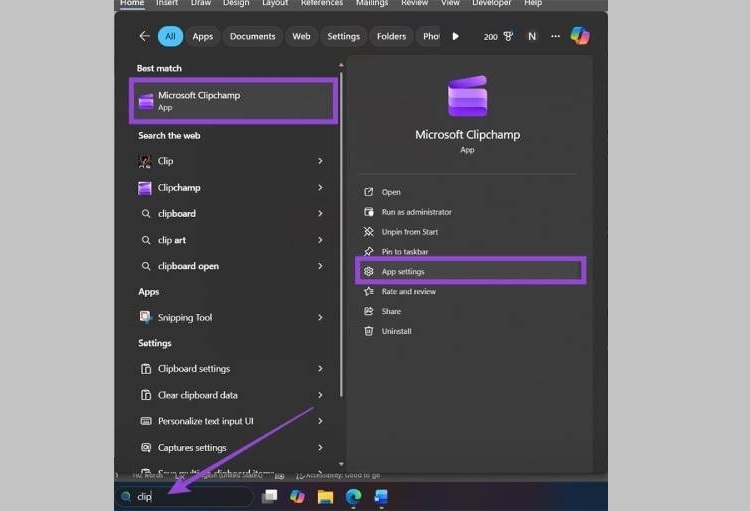Expand the Clipchamp web result chevron
The image size is (750, 511).
(320, 188)
